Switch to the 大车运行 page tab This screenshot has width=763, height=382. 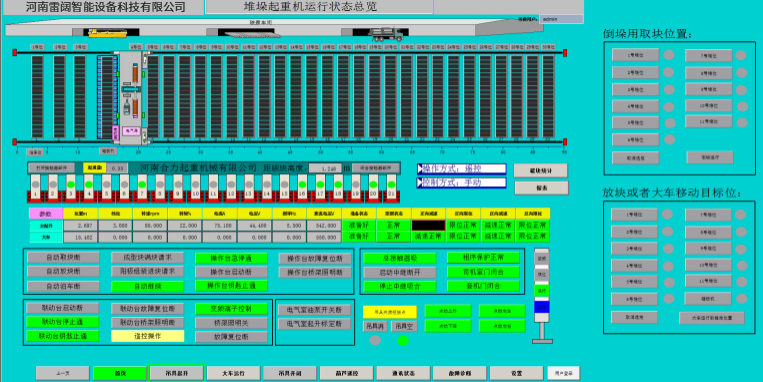[x=234, y=373]
